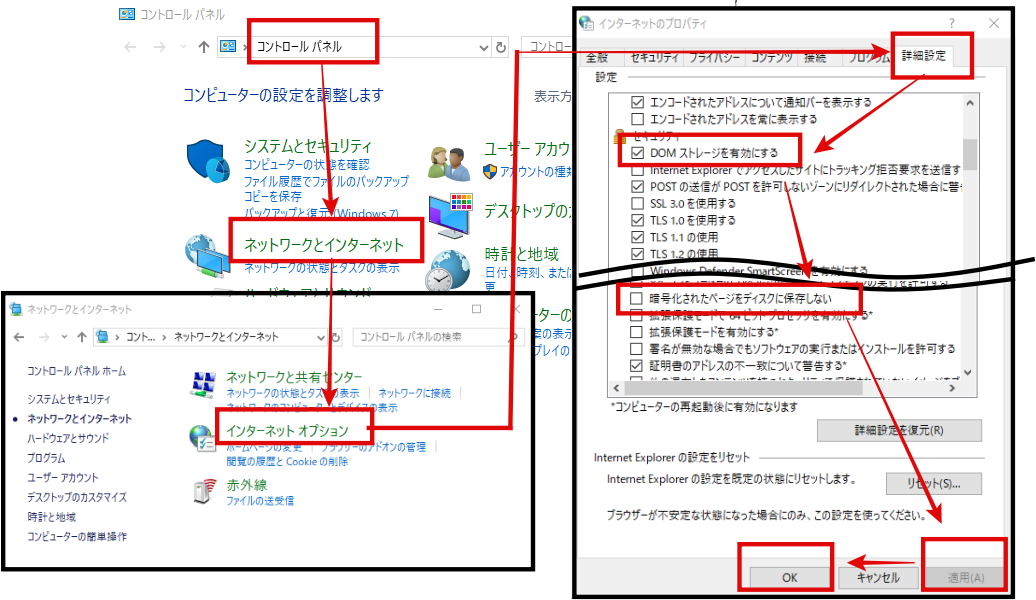The image size is (1036, 600).
Task: Enable 暗号化されたページをディスクに保存しない checkbox
Action: 637,298
